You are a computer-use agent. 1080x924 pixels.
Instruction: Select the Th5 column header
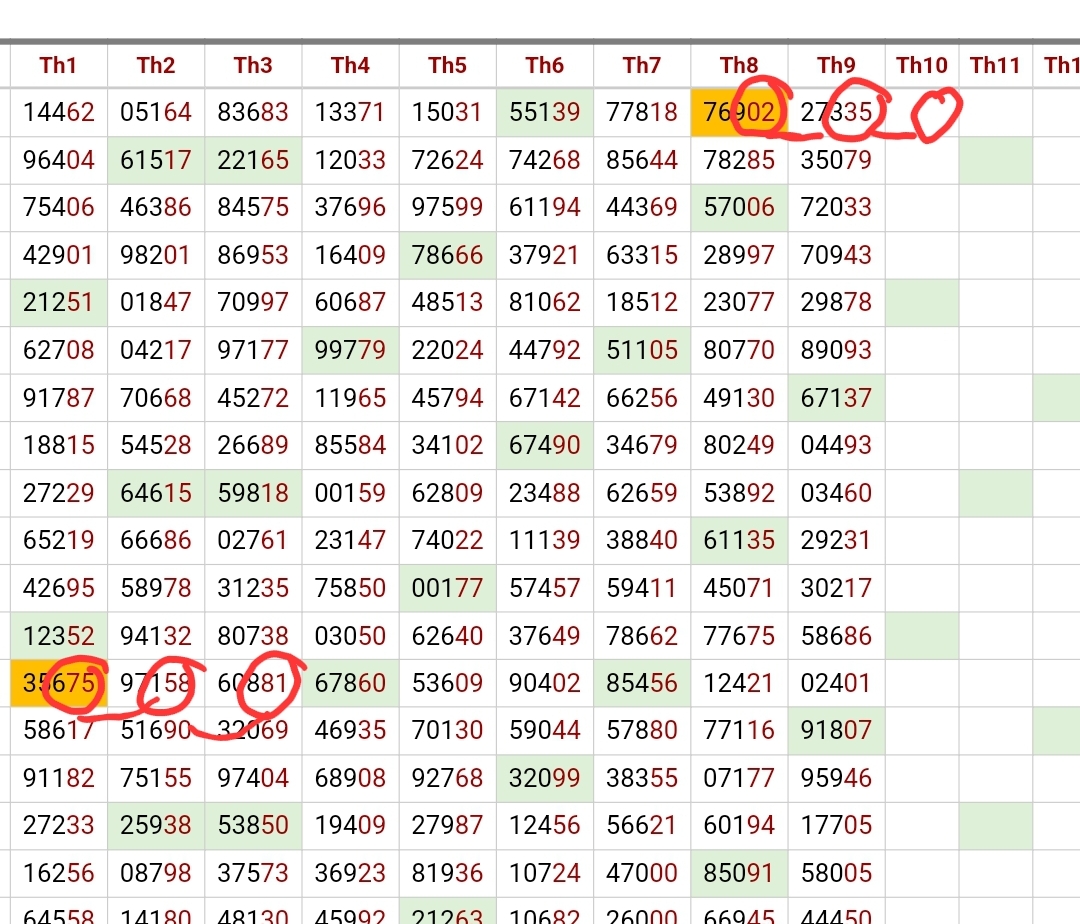pyautogui.click(x=447, y=66)
